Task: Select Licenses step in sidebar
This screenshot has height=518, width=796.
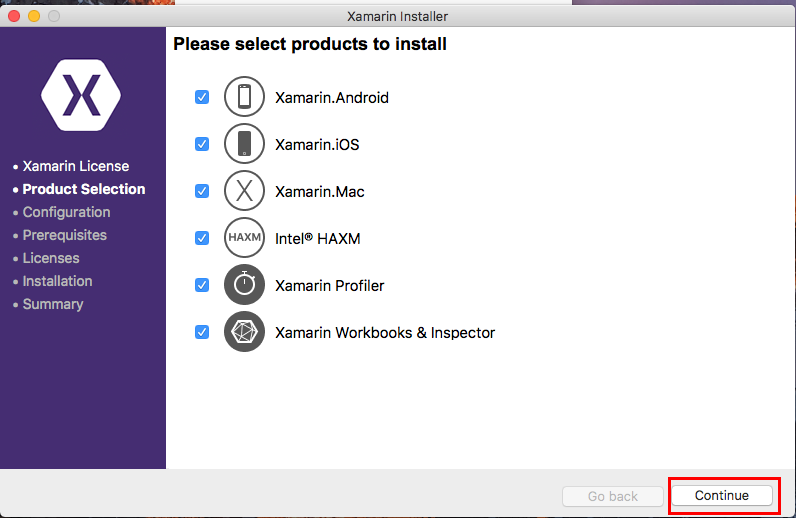Action: click(x=51, y=258)
